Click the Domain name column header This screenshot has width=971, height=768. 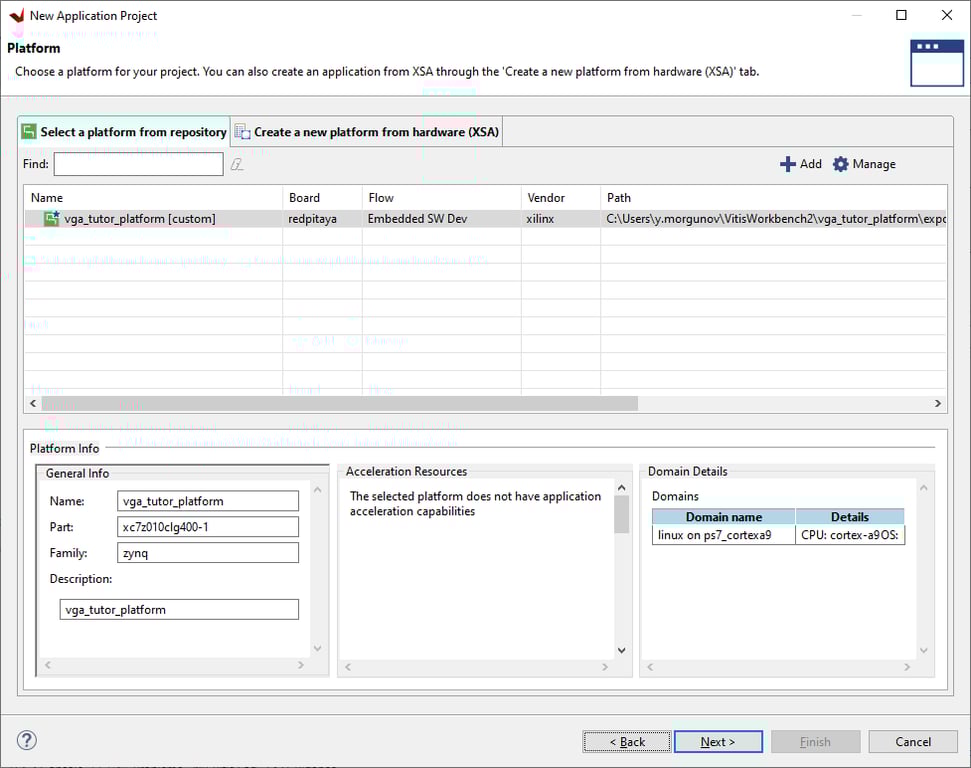coord(723,517)
